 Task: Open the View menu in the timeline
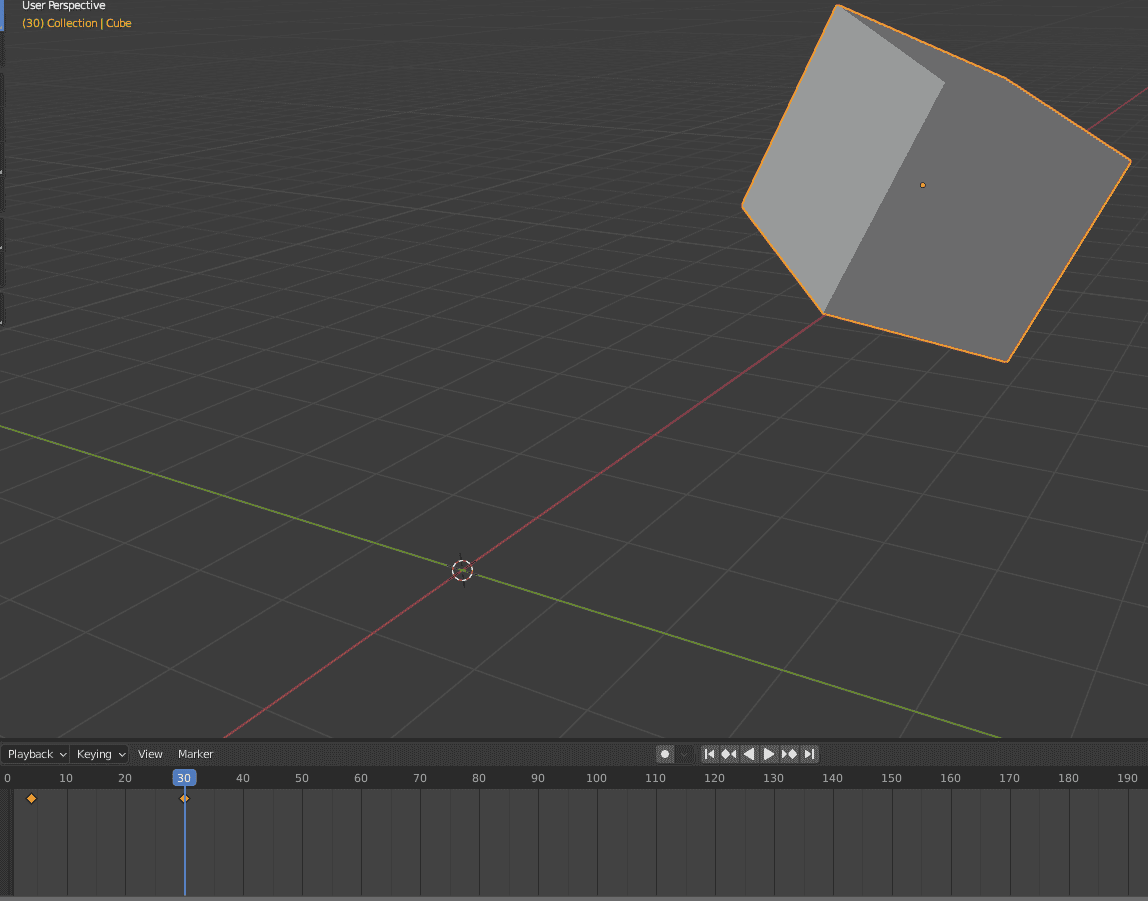[150, 754]
